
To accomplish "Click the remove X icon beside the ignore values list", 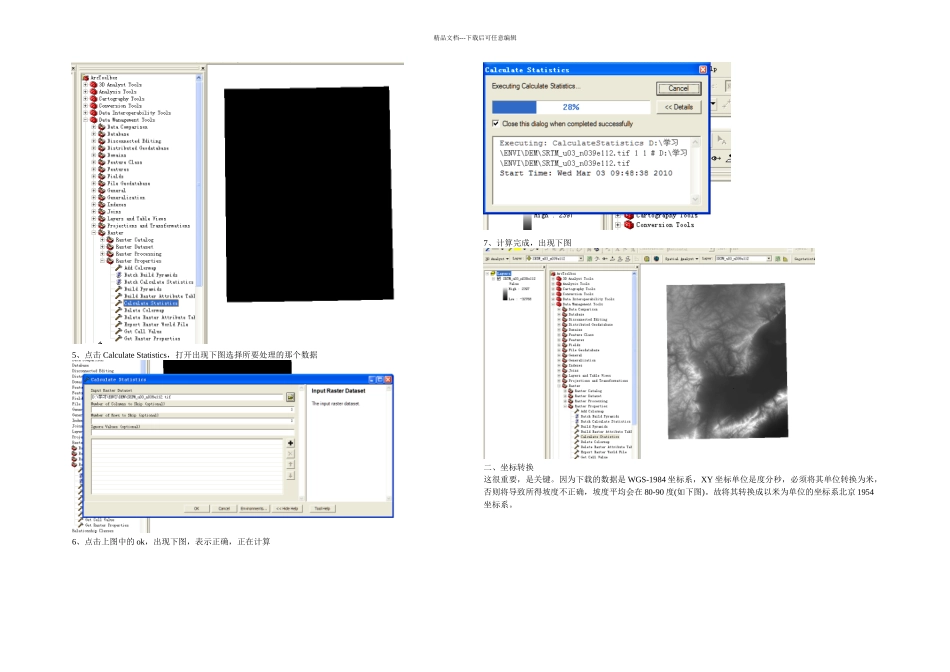I will (291, 454).
